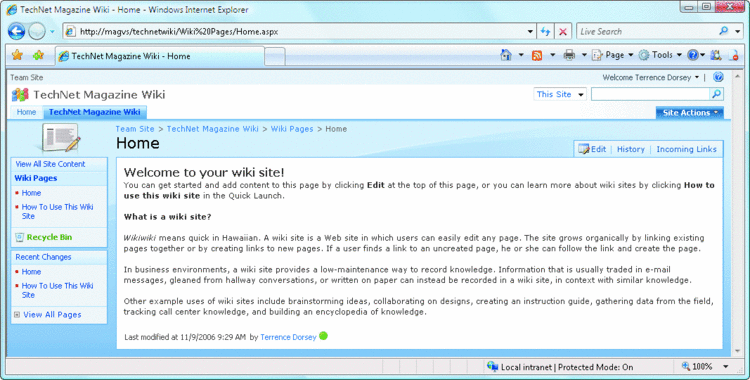Click the browser Help question mark icon
This screenshot has width=750, height=380.
tap(693, 55)
